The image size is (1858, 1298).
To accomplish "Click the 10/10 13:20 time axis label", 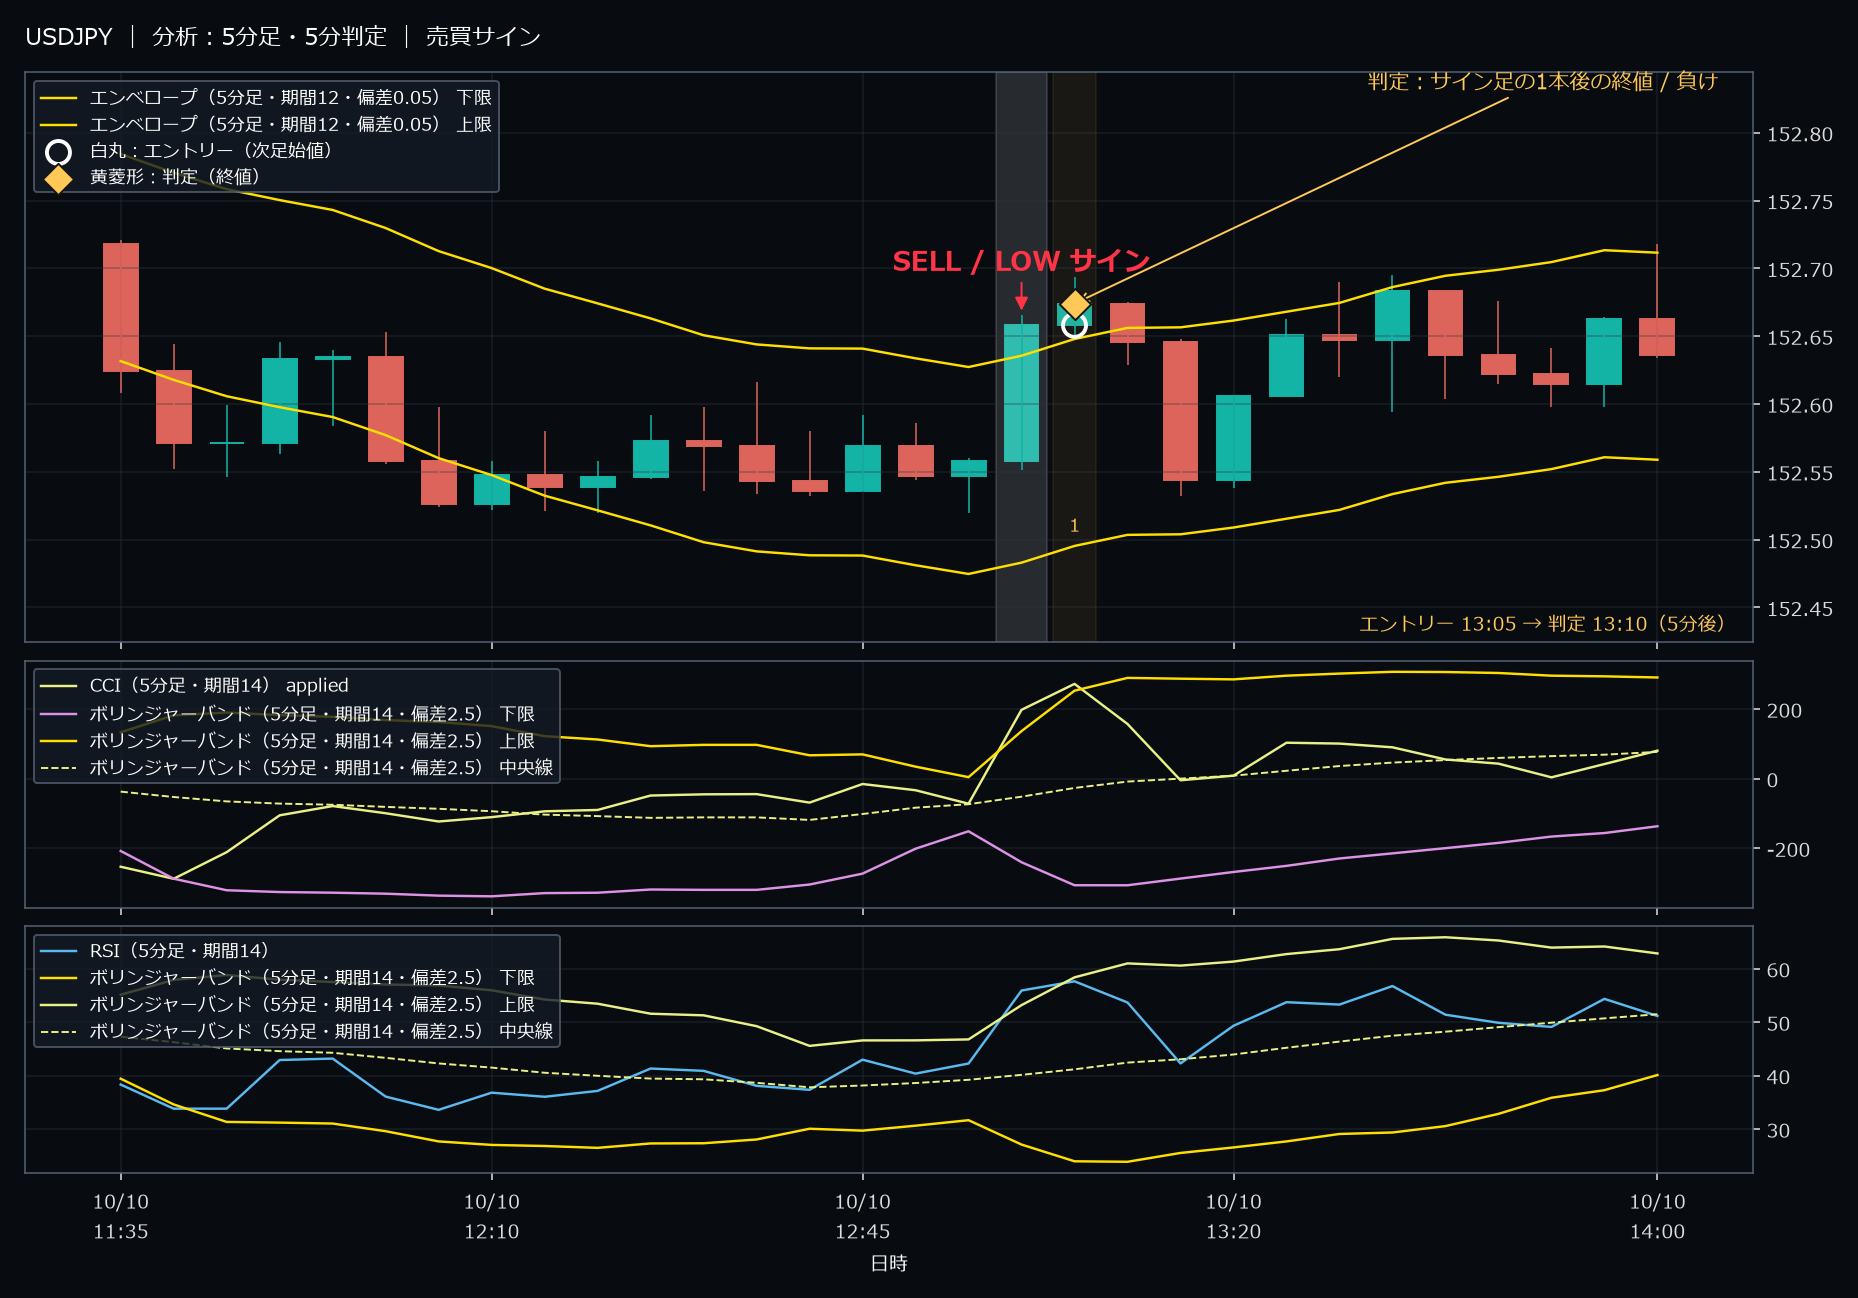I will coord(1234,1217).
